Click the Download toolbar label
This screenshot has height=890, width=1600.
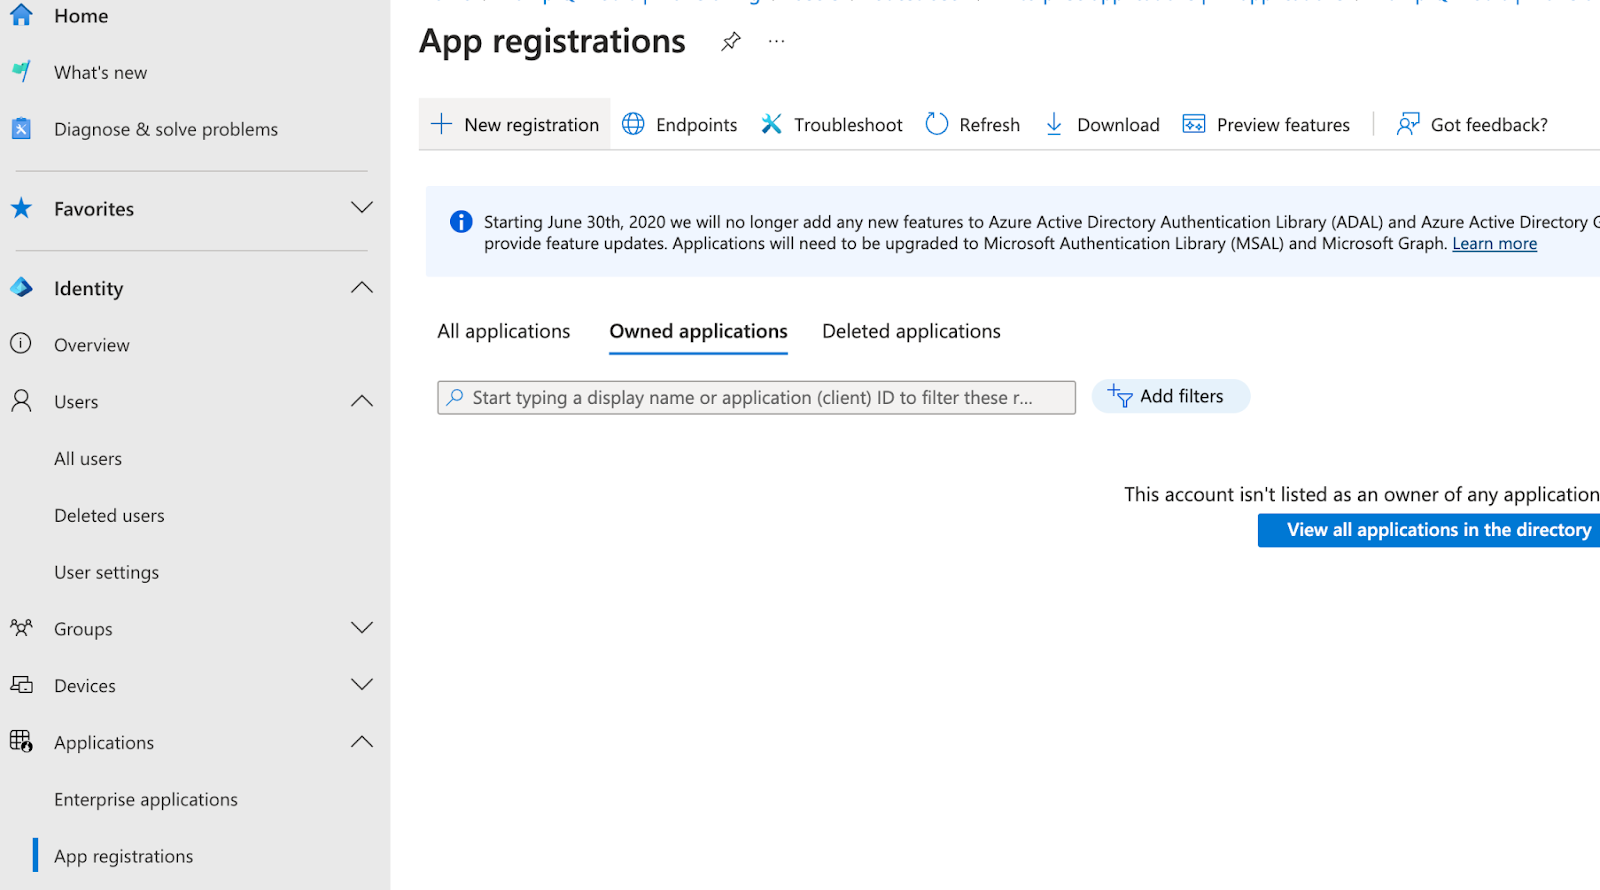coord(1118,125)
